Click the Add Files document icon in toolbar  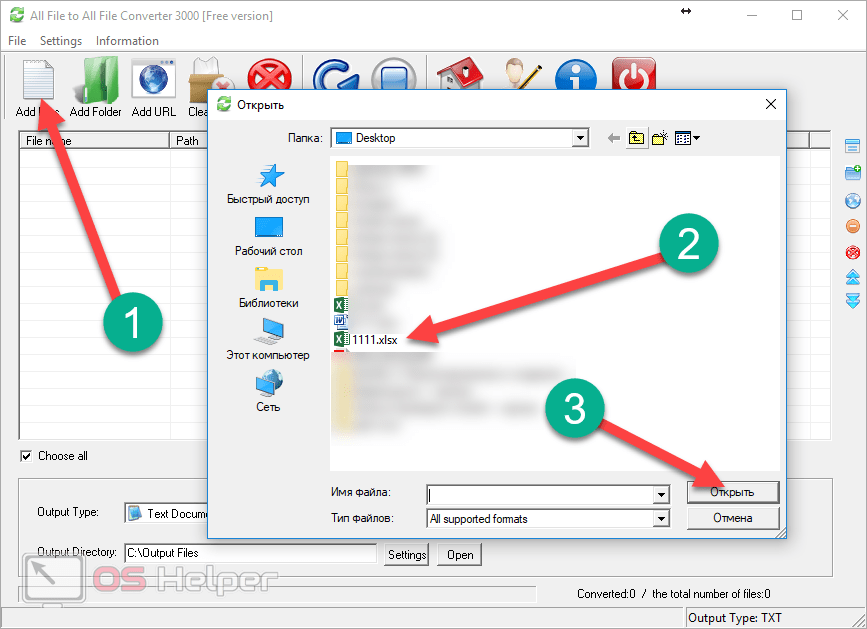38,82
